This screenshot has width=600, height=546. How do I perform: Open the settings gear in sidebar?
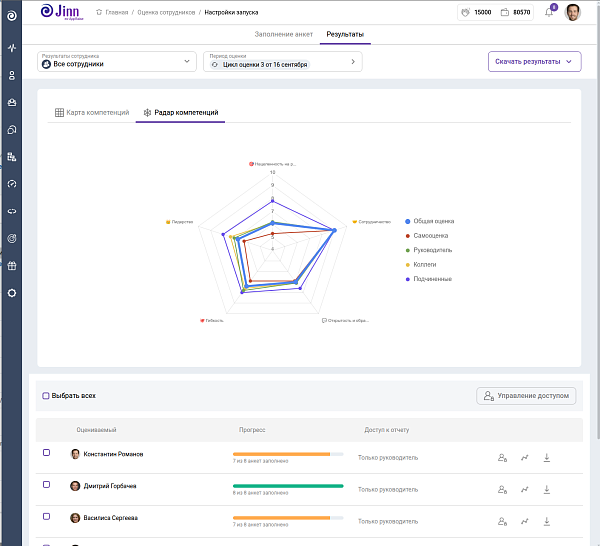point(12,293)
